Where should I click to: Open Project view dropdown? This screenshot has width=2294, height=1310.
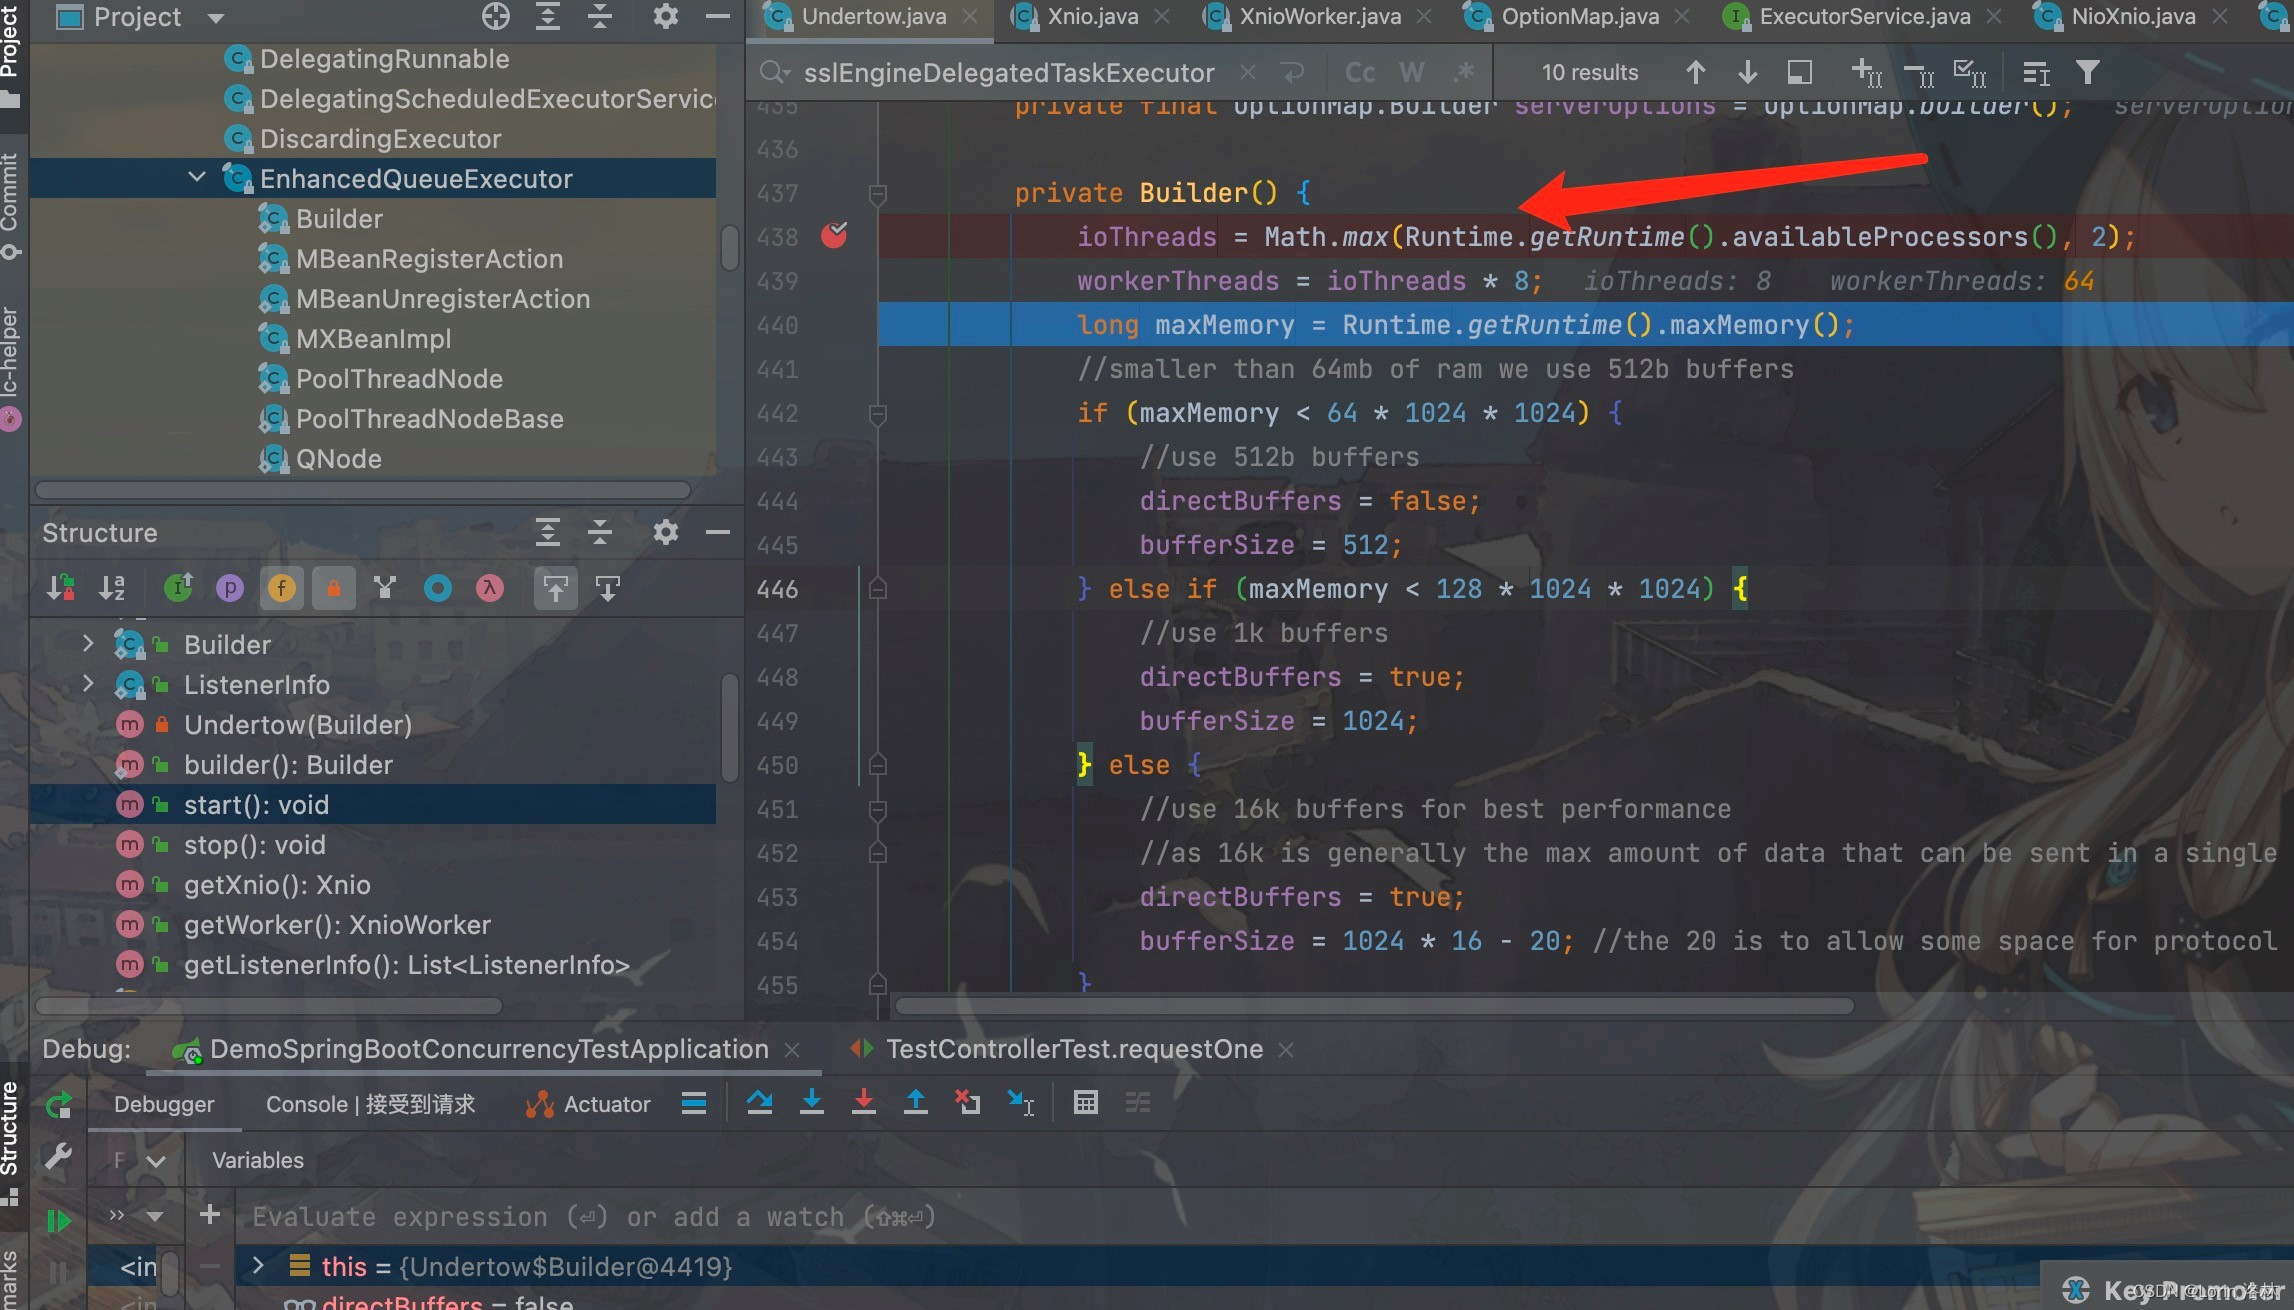click(216, 17)
